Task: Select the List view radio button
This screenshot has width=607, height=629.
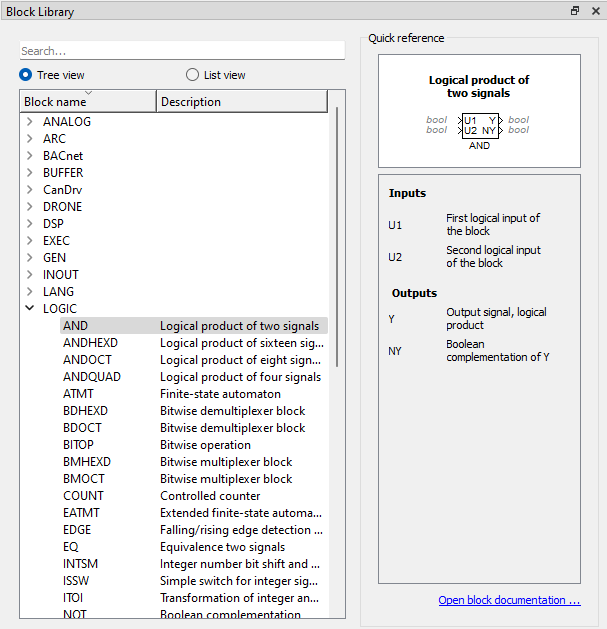Action: 192,75
